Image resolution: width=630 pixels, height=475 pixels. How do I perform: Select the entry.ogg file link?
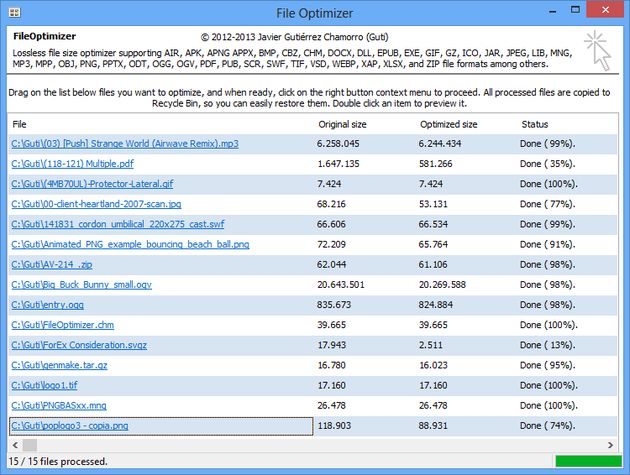47,305
